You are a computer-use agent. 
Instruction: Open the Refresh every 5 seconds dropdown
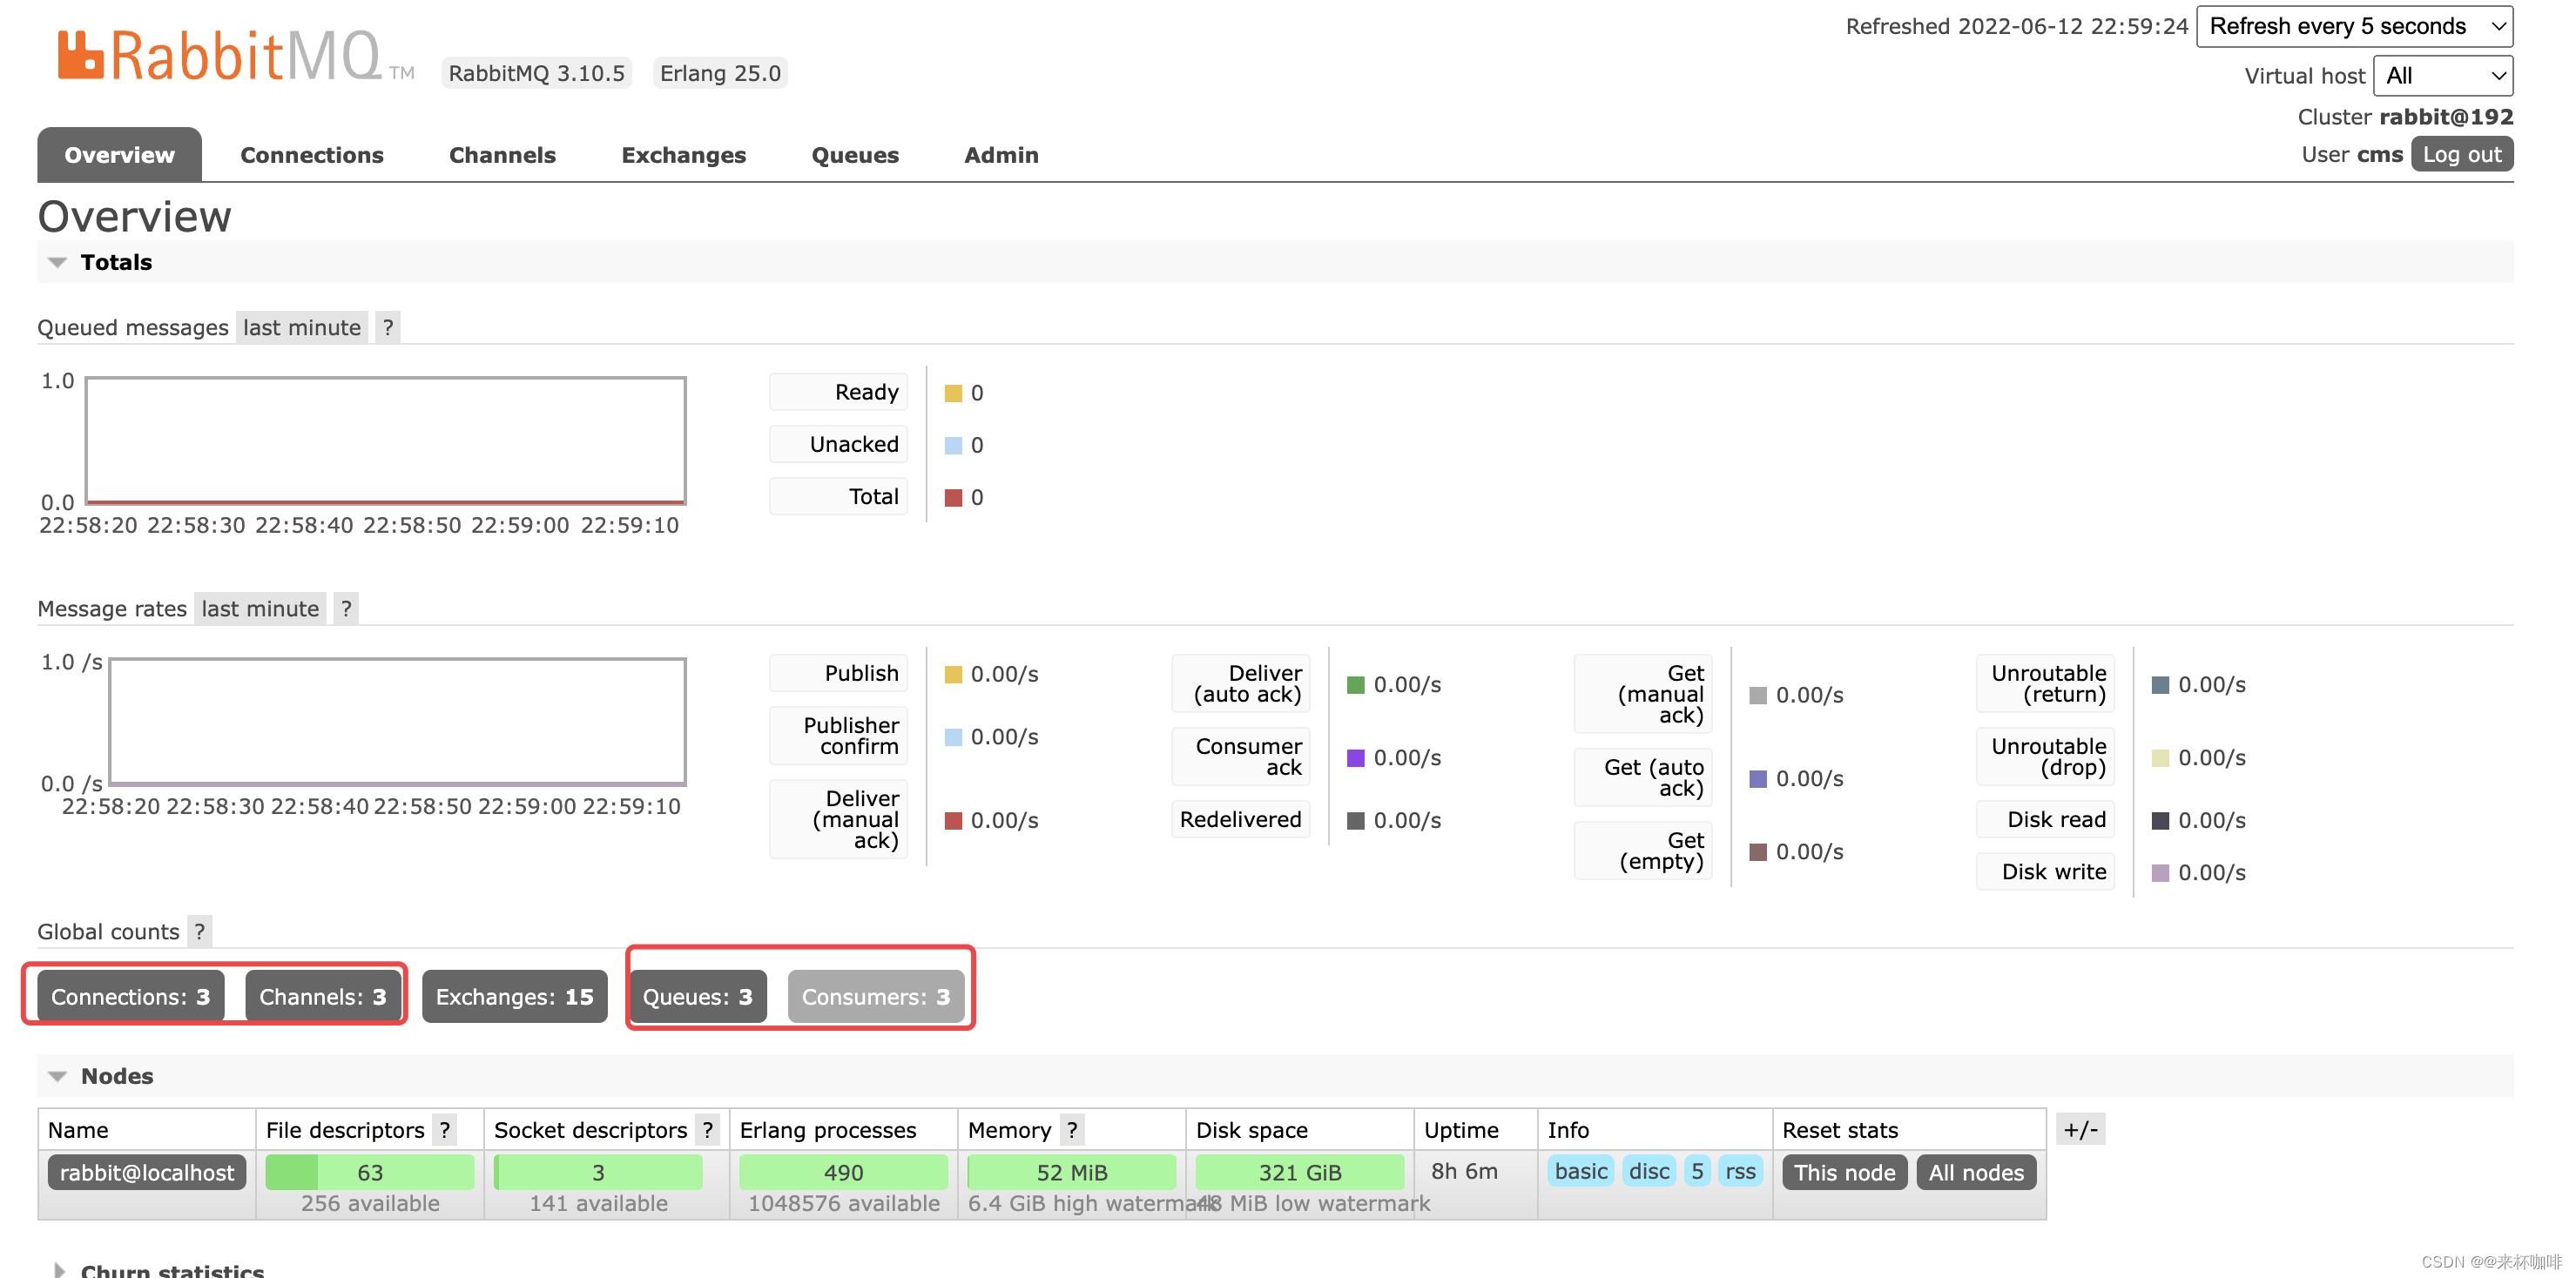pyautogui.click(x=2353, y=26)
